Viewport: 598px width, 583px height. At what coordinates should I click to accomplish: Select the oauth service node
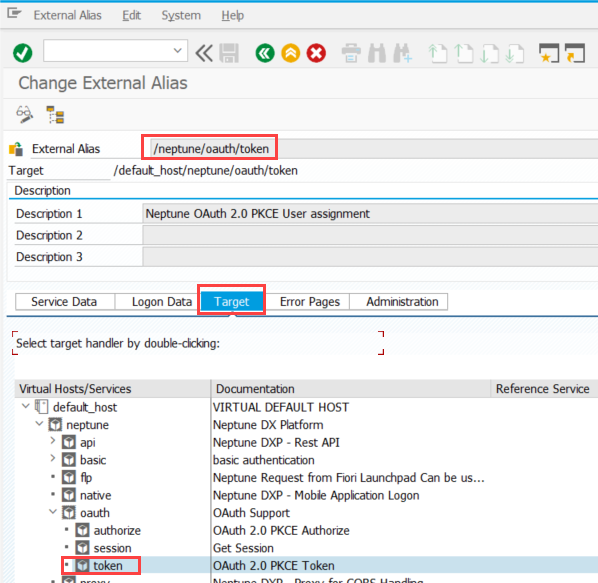tap(95, 513)
